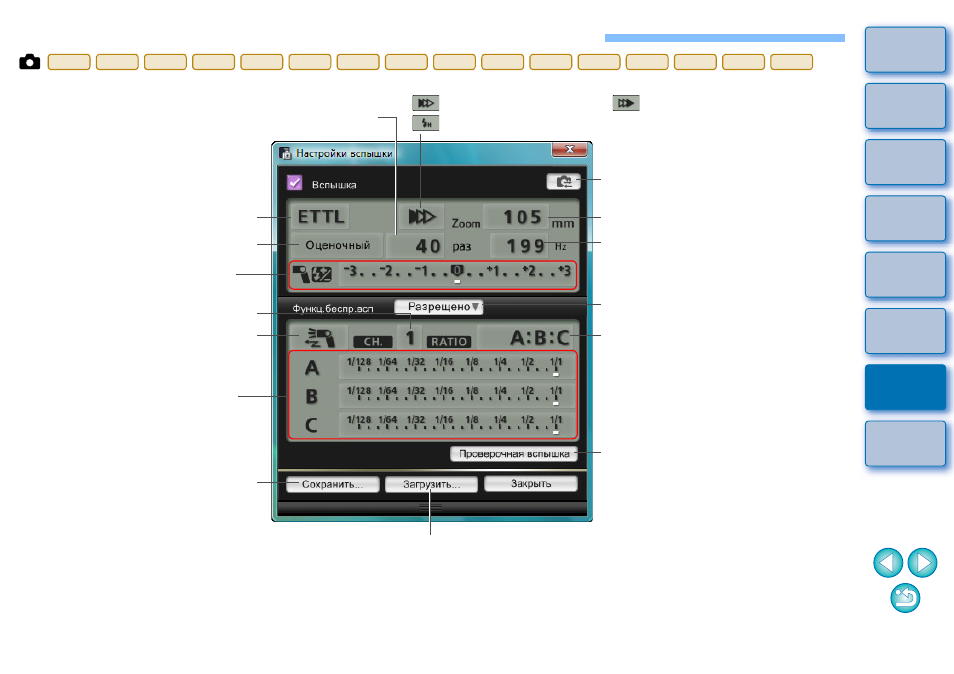This screenshot has height=674, width=954.
Task: Click the Оценочный metering field
Action: click(x=337, y=245)
